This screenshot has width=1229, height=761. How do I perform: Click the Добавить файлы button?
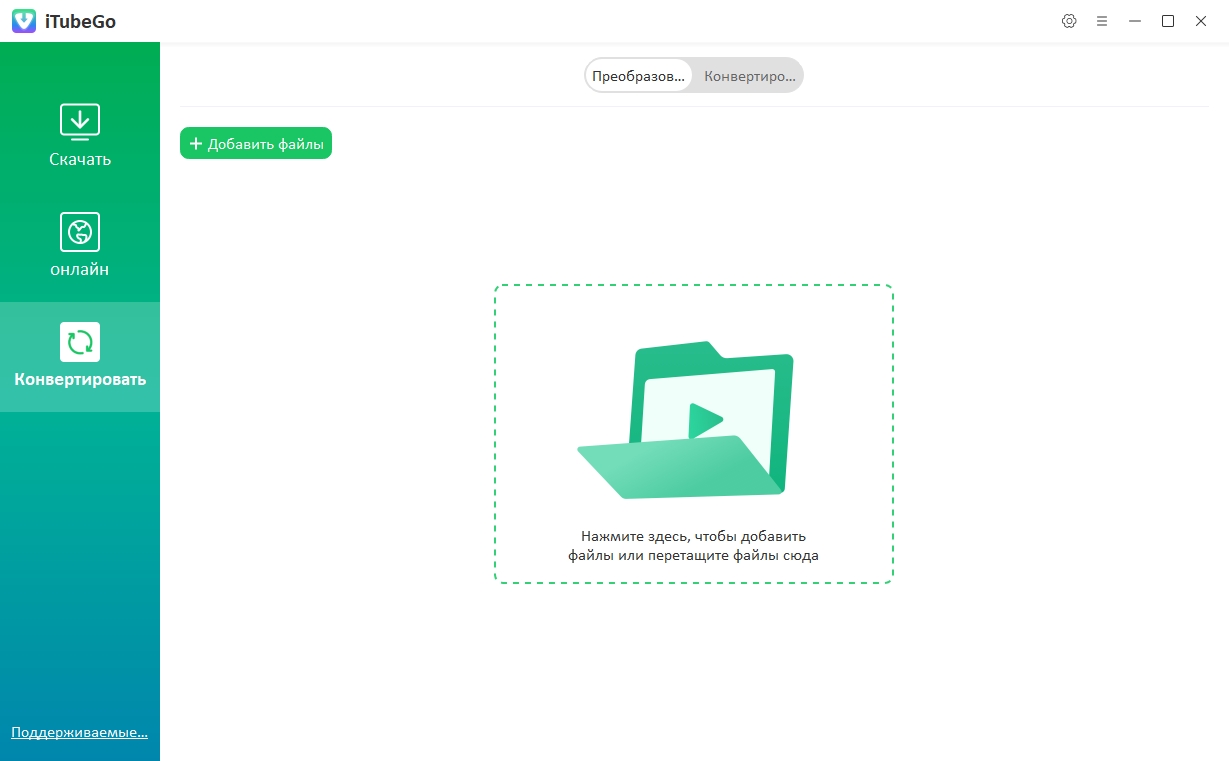click(x=256, y=144)
